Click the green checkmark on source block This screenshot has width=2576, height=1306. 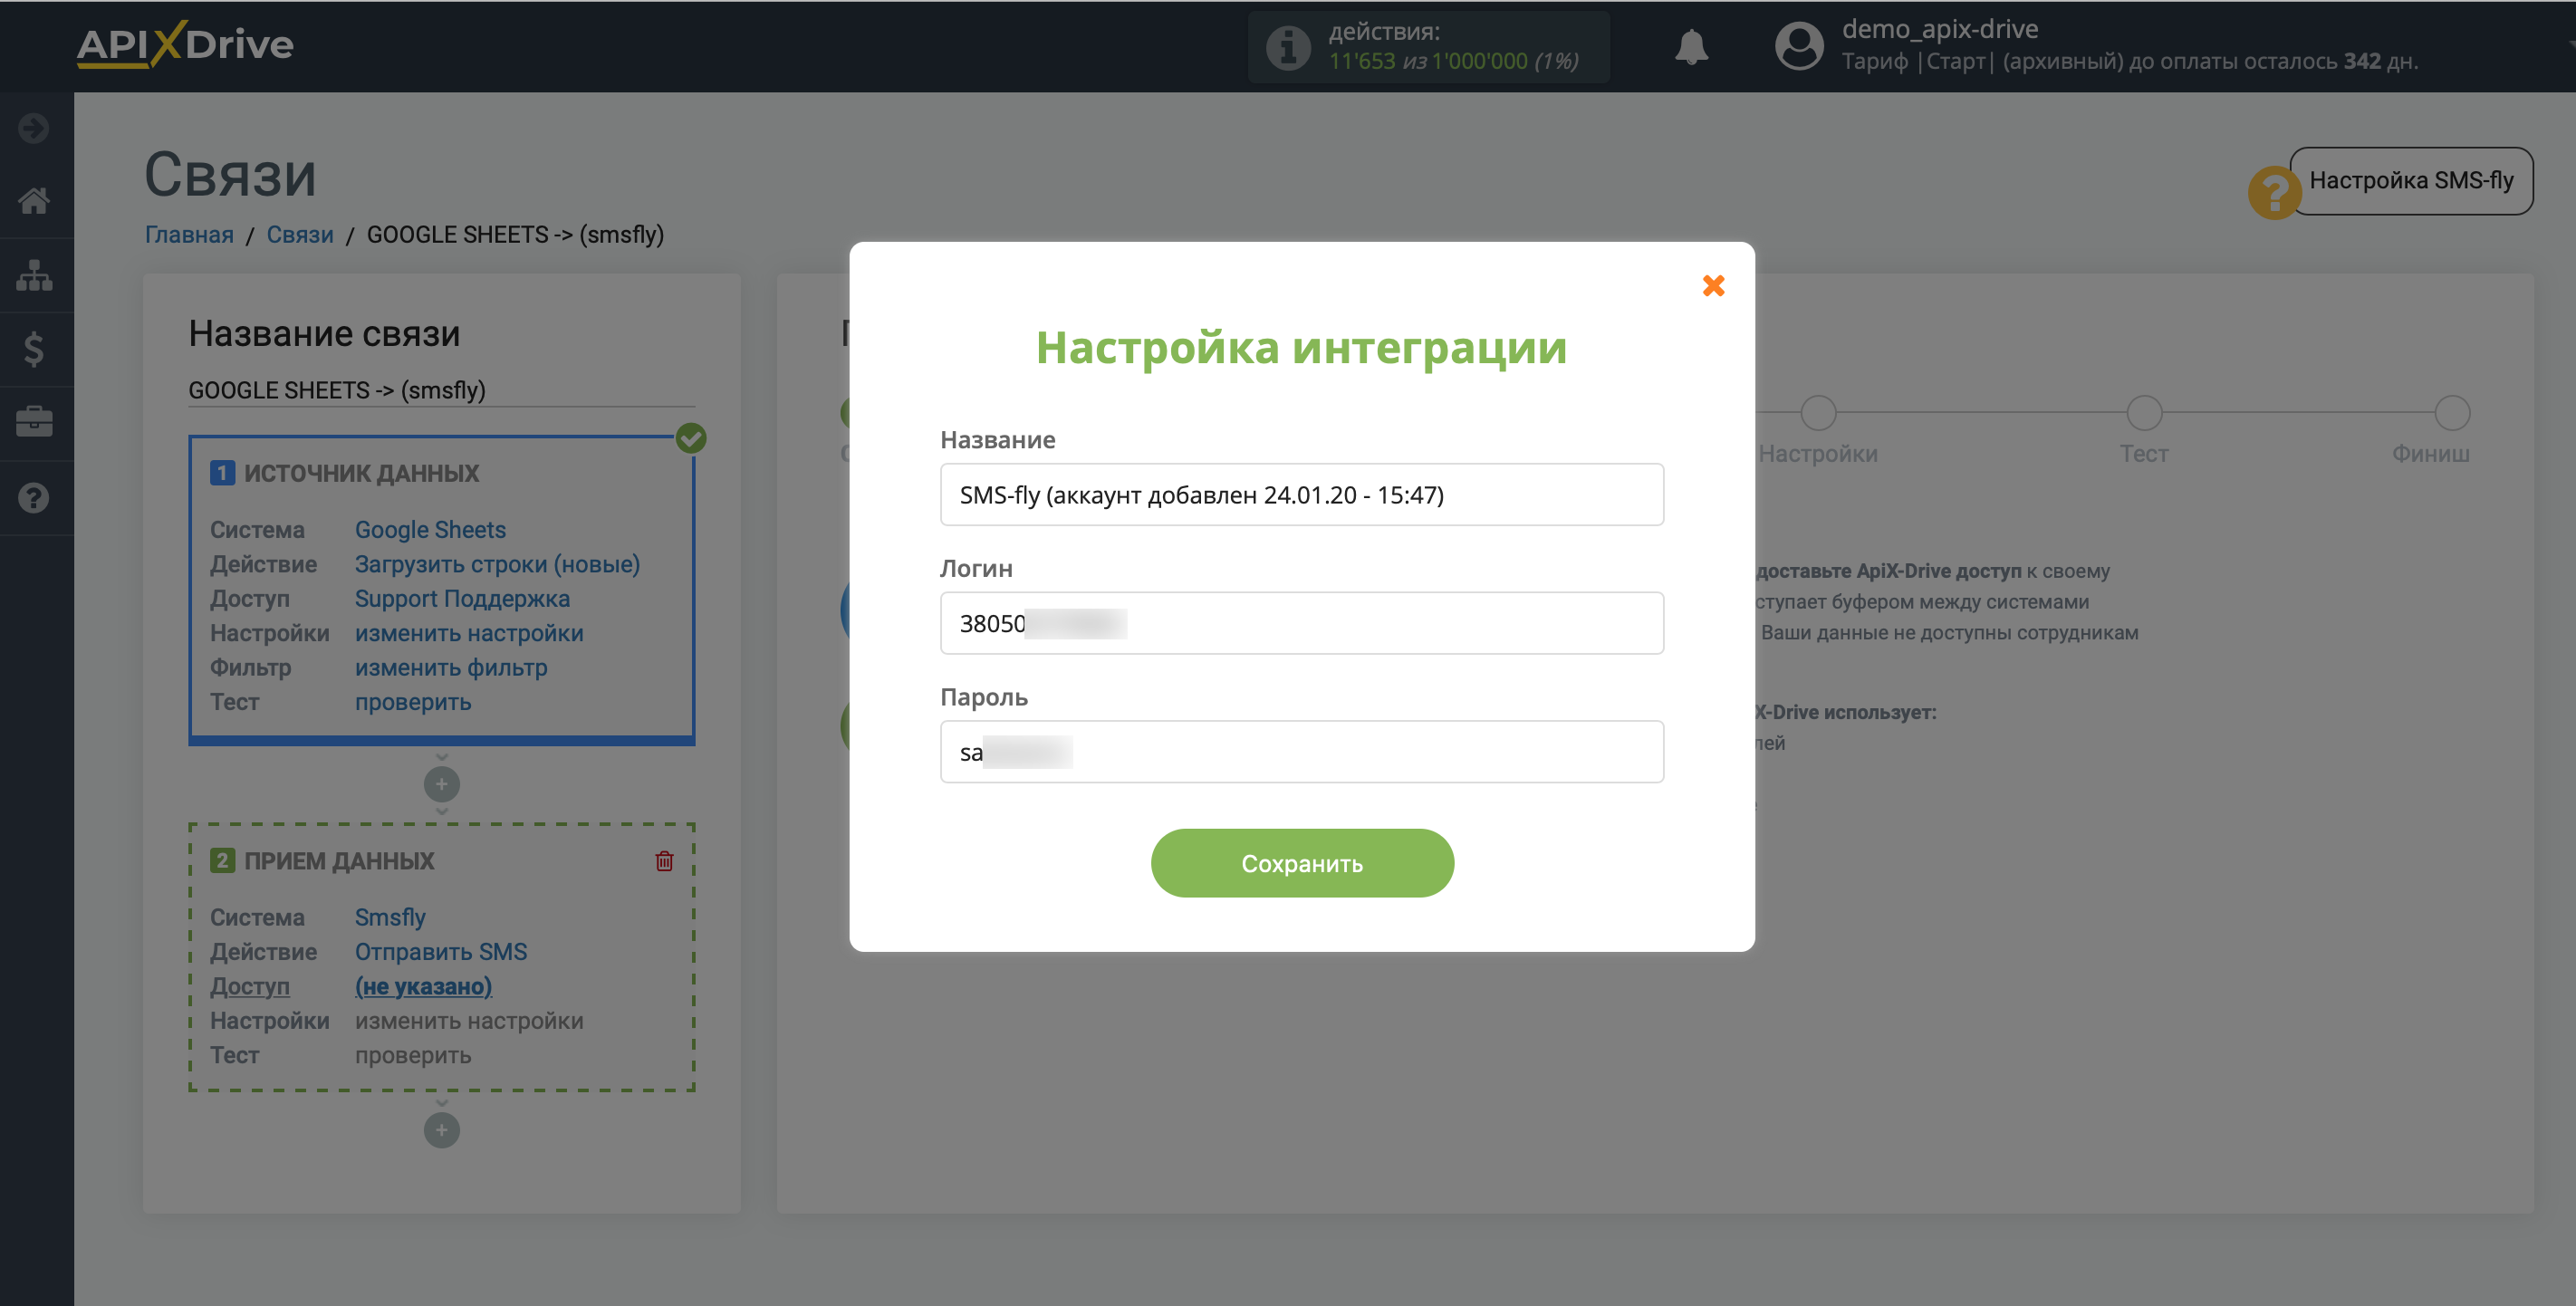coord(691,438)
